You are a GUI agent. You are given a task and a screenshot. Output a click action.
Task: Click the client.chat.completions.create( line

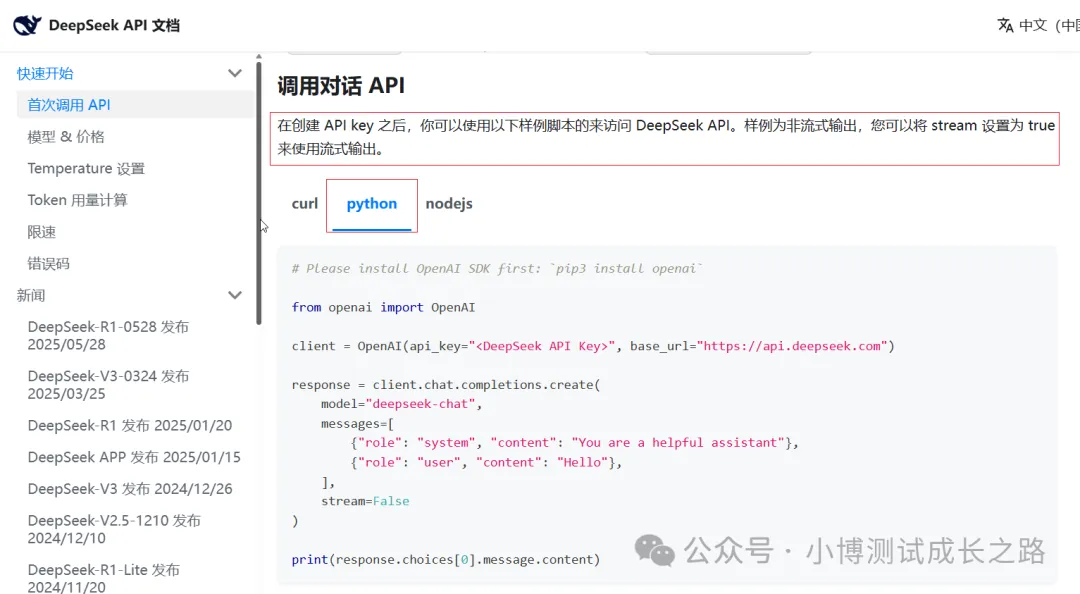[446, 385]
